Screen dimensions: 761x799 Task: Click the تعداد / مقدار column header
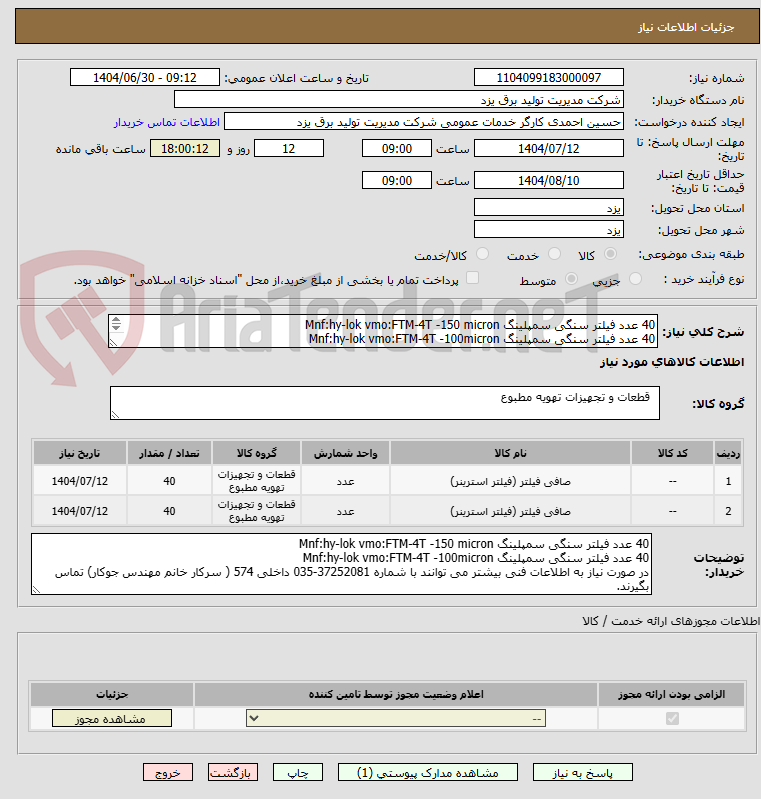pos(169,453)
